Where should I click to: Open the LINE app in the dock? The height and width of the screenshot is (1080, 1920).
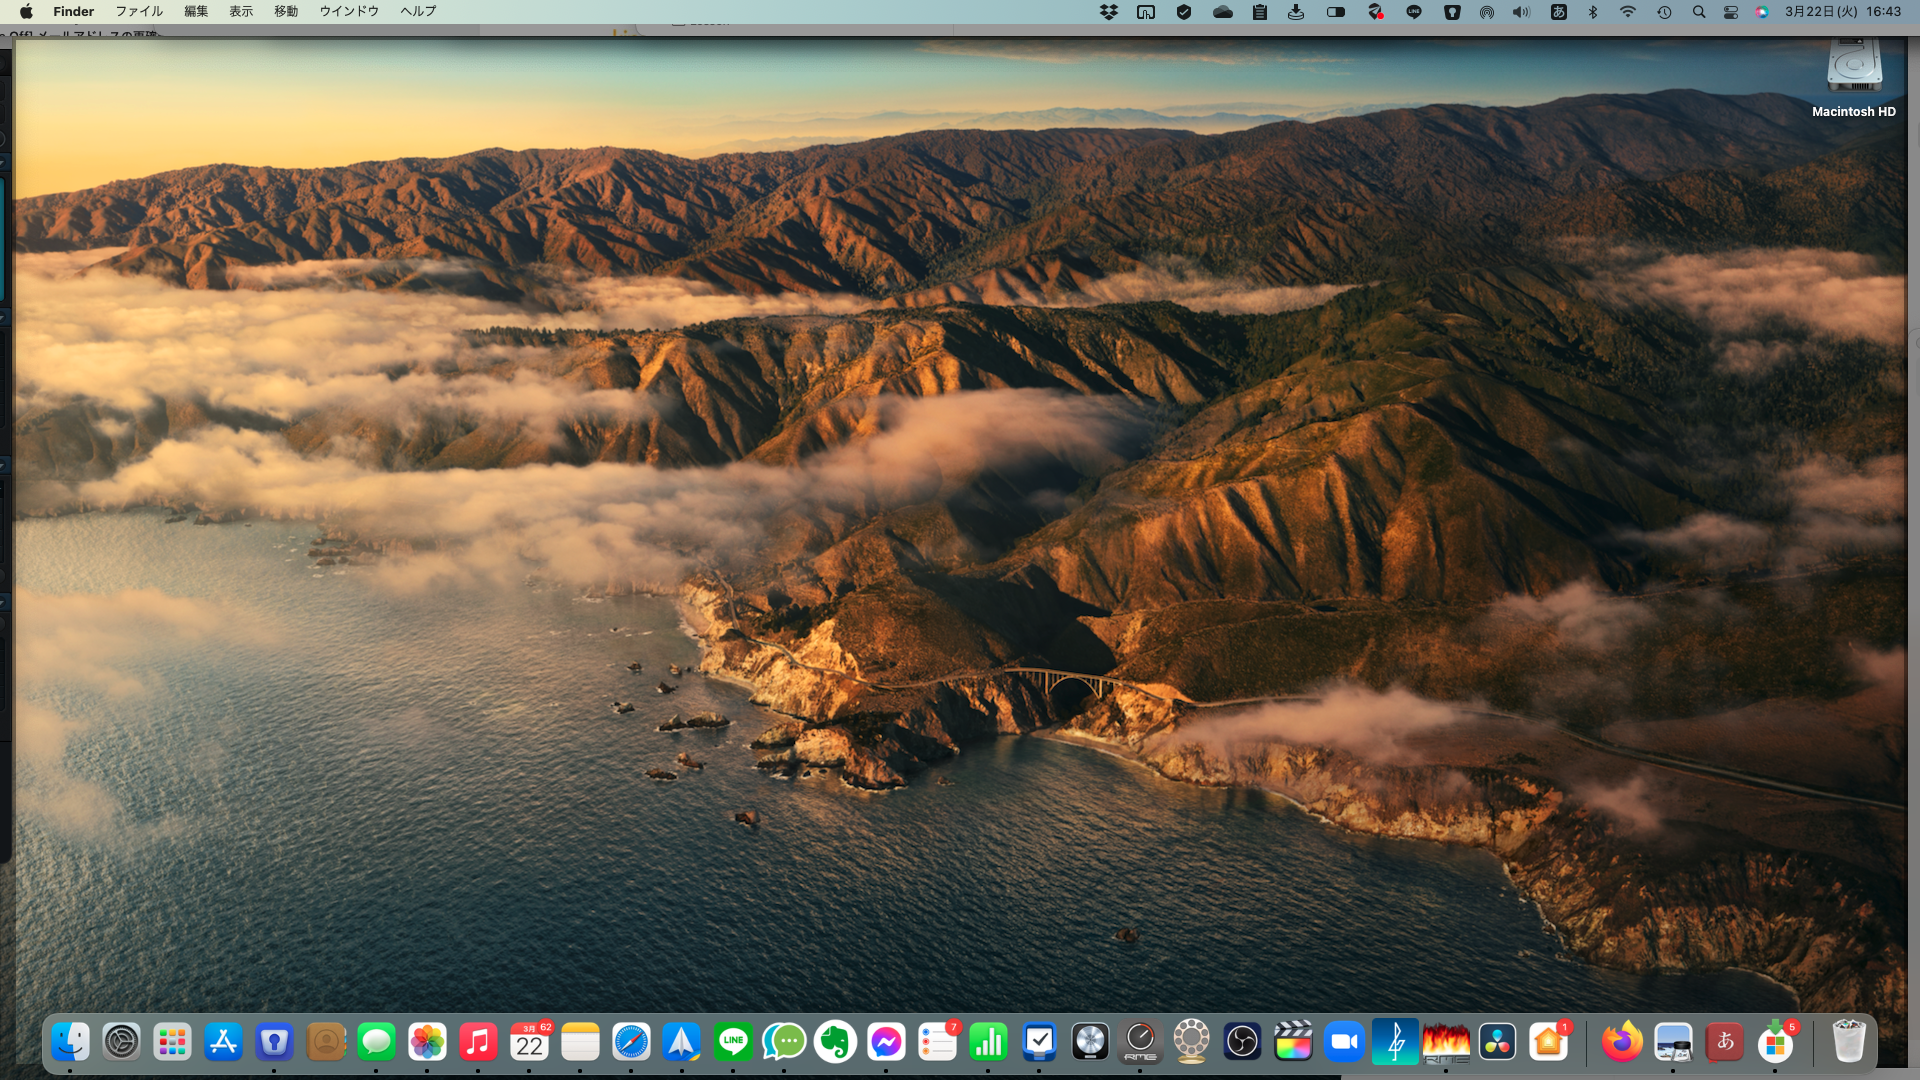coord(733,1042)
